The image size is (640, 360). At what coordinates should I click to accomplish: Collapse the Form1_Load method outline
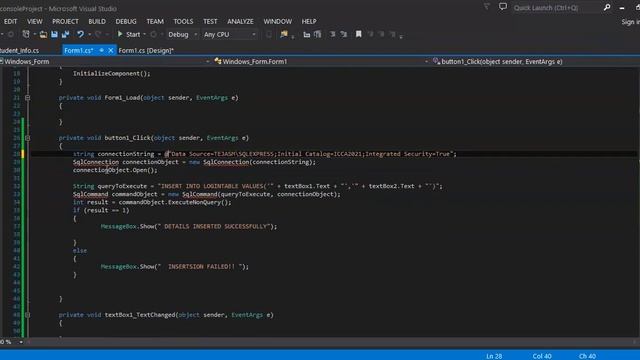(x=27, y=98)
